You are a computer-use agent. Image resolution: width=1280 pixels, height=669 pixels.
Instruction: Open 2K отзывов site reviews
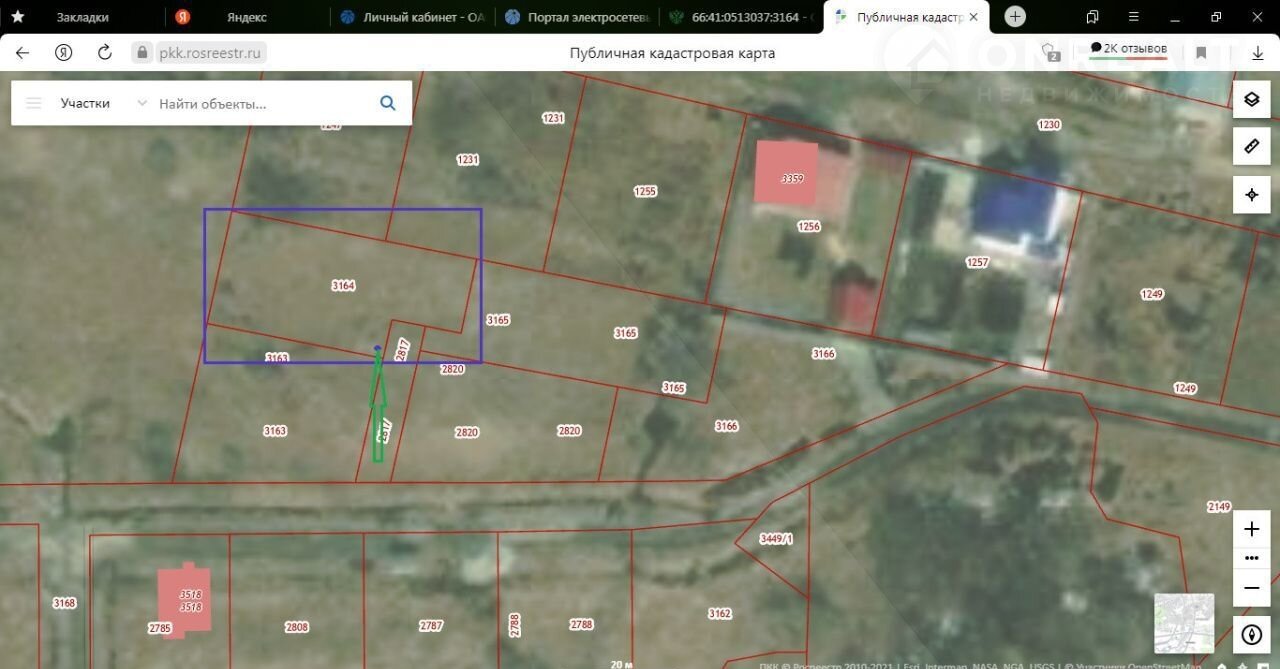(1128, 49)
